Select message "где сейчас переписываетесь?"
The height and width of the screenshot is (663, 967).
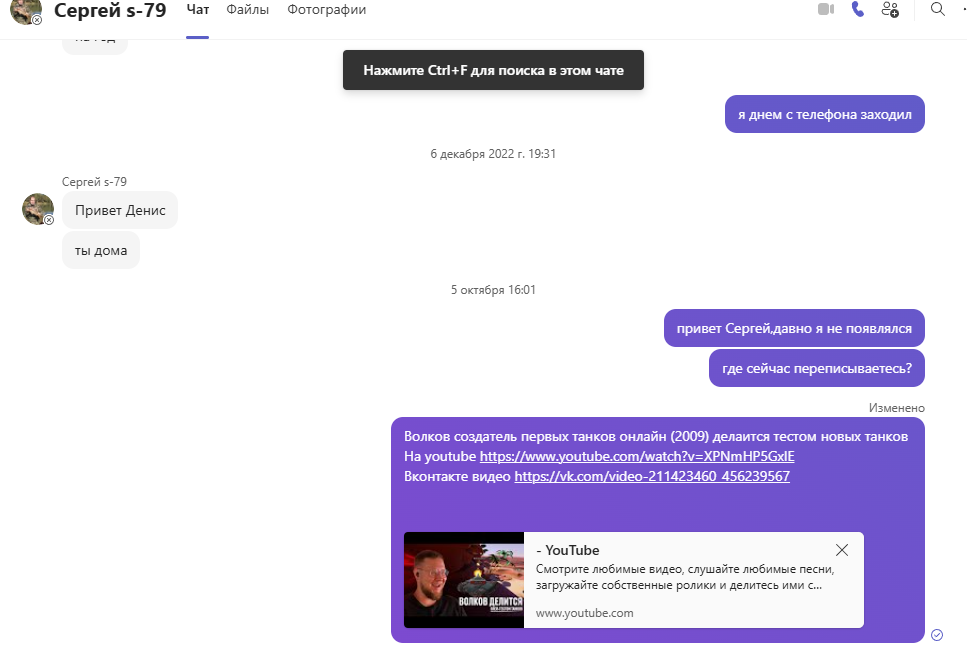tap(817, 368)
